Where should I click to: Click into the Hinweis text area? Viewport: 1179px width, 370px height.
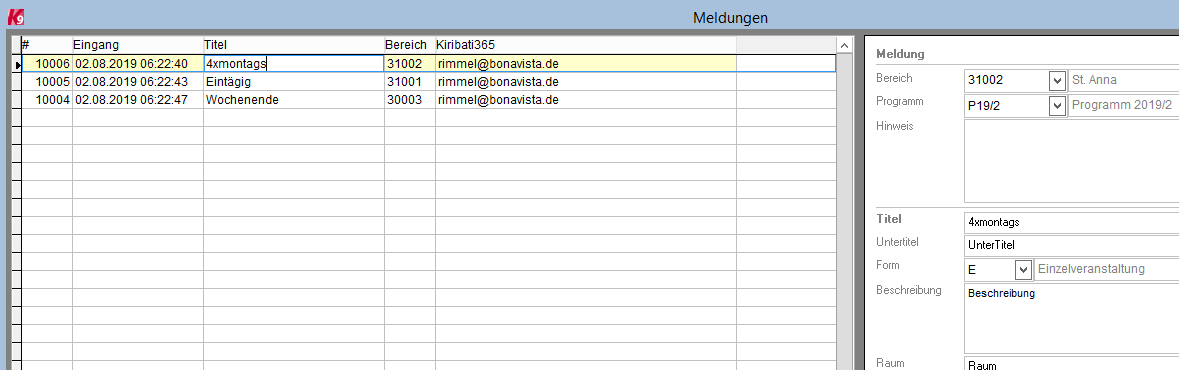click(x=1071, y=161)
